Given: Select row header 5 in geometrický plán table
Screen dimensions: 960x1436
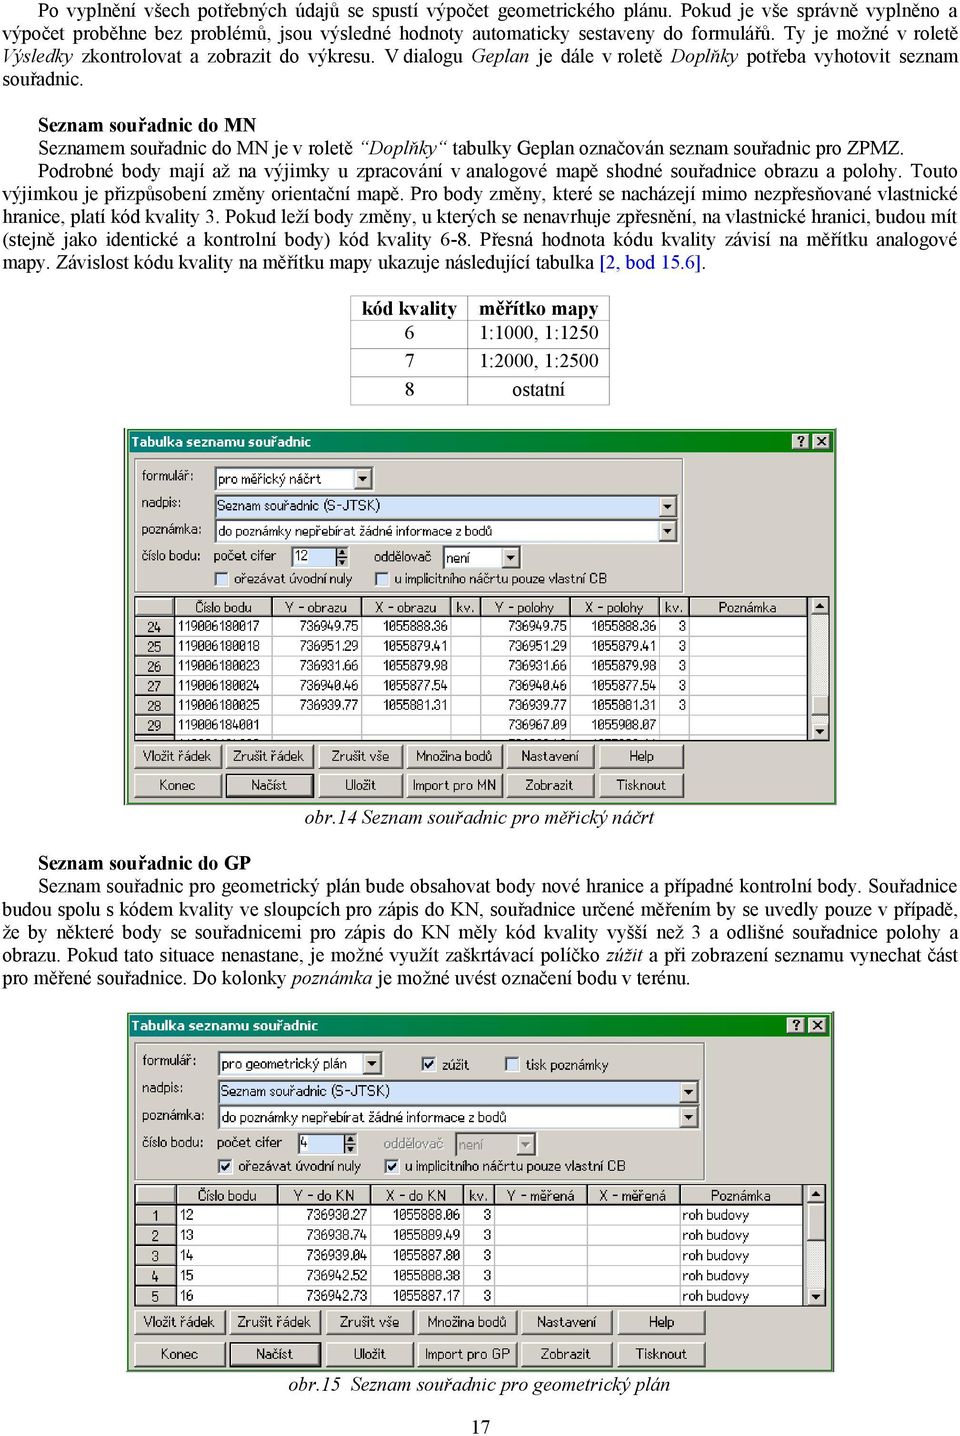Looking at the screenshot, I should click(155, 1296).
